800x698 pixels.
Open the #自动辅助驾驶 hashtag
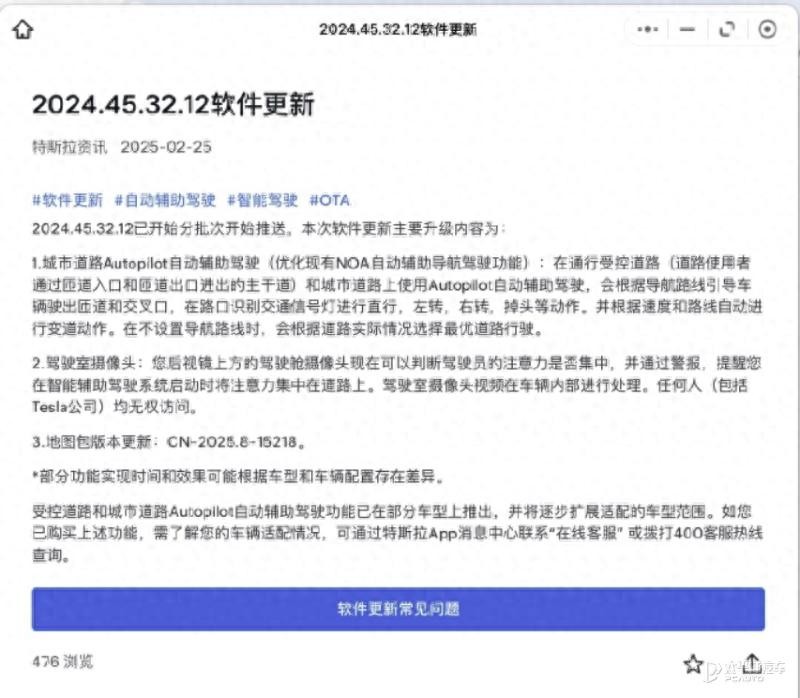coord(164,200)
